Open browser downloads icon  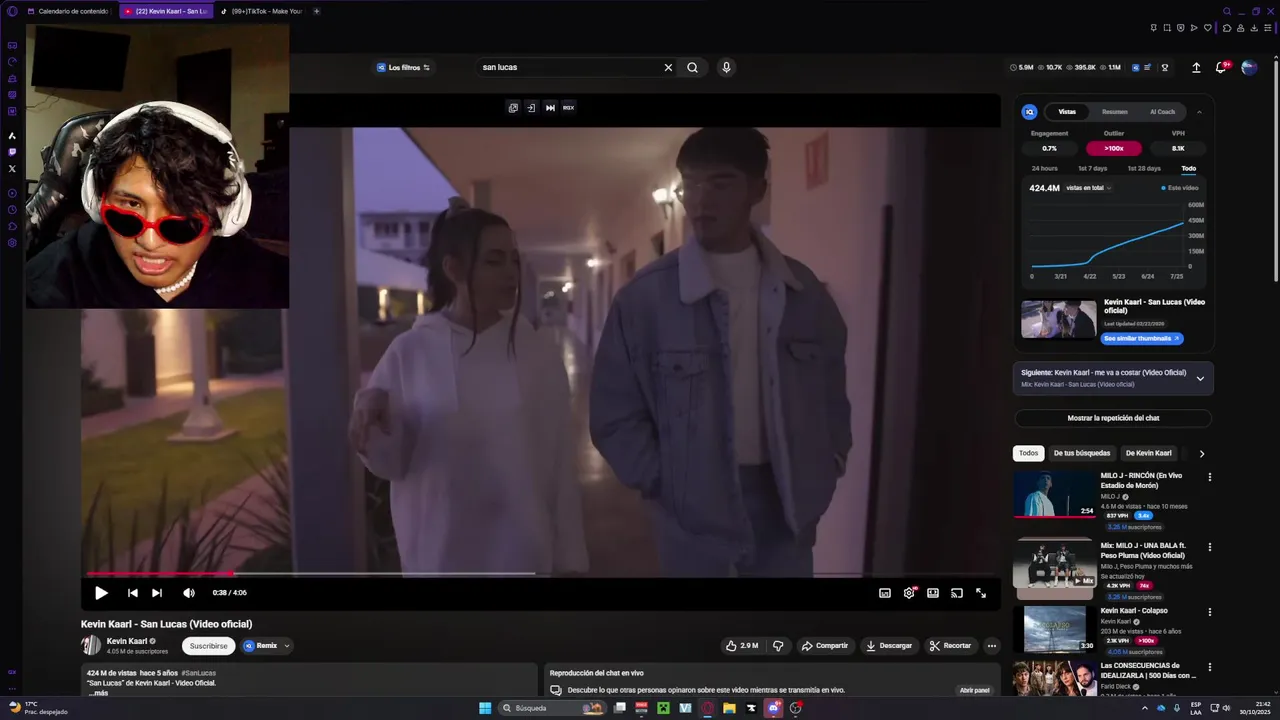point(1254,28)
